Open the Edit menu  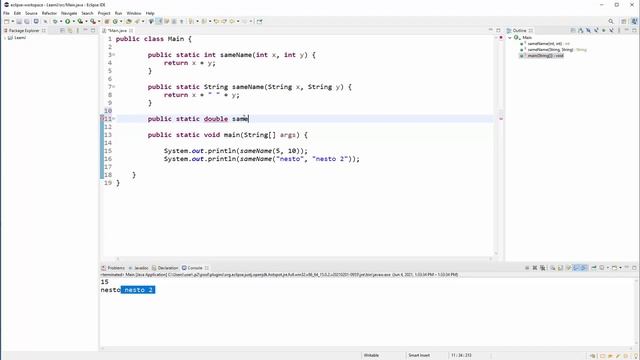[x=17, y=13]
